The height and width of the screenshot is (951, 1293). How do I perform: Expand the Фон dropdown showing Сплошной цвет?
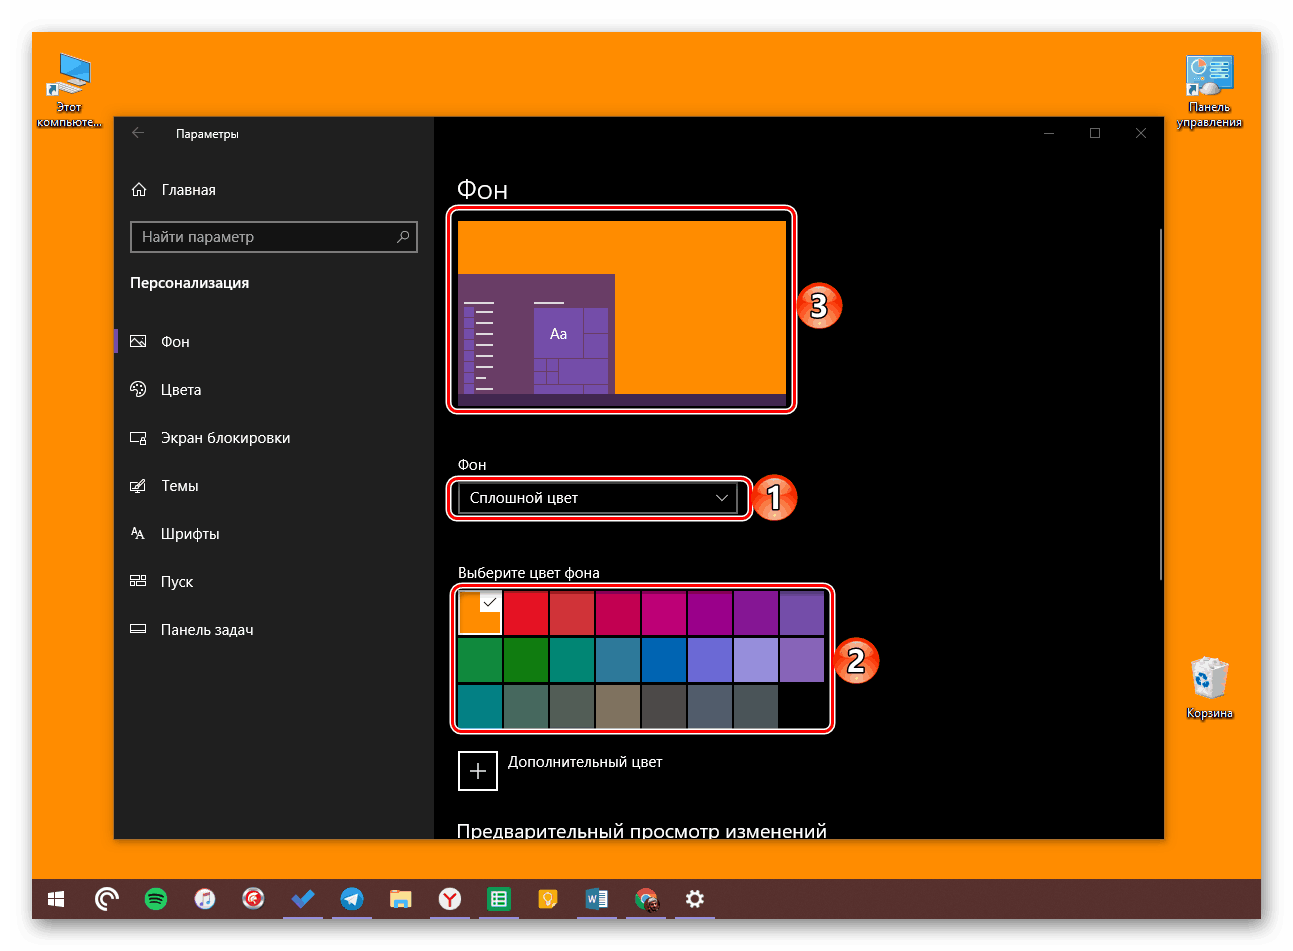coord(598,498)
